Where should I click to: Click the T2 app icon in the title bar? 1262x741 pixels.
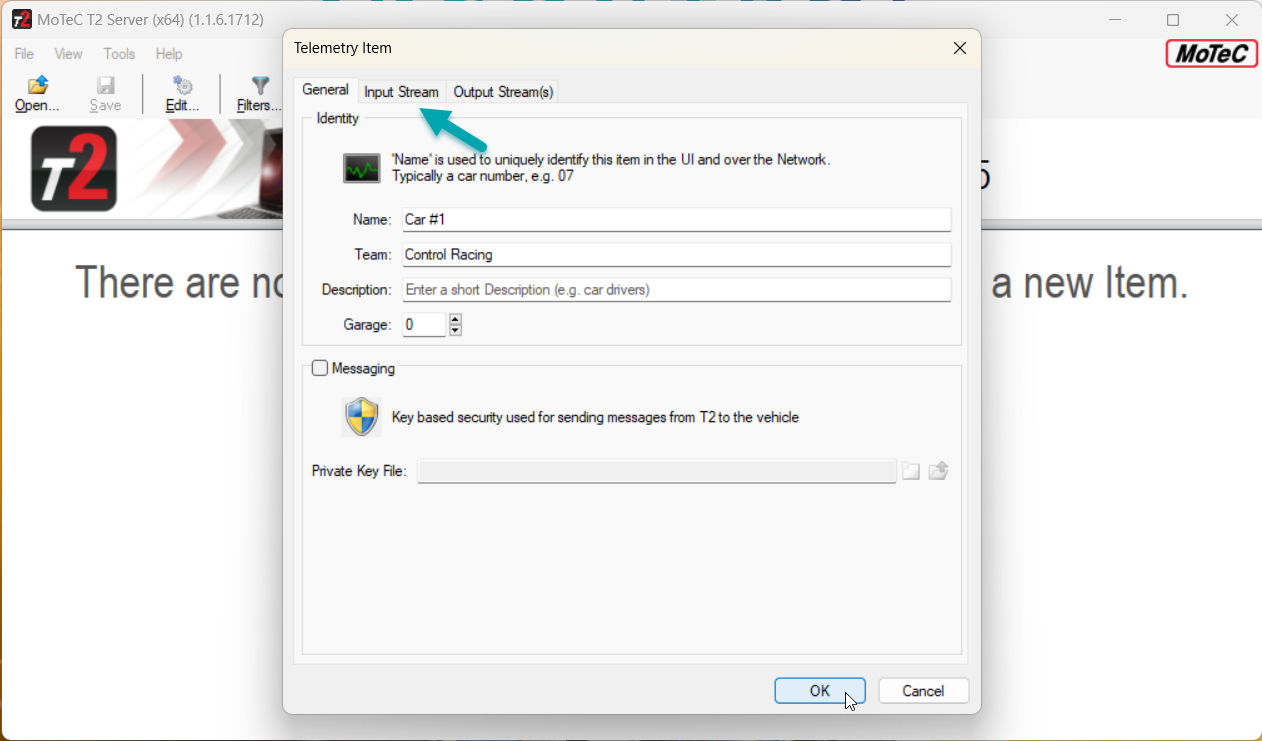(22, 20)
